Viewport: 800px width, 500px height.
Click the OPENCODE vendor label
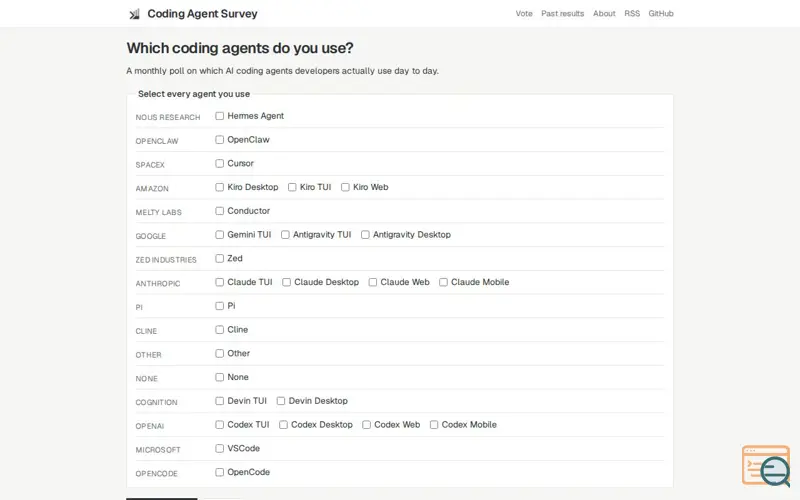(156, 473)
